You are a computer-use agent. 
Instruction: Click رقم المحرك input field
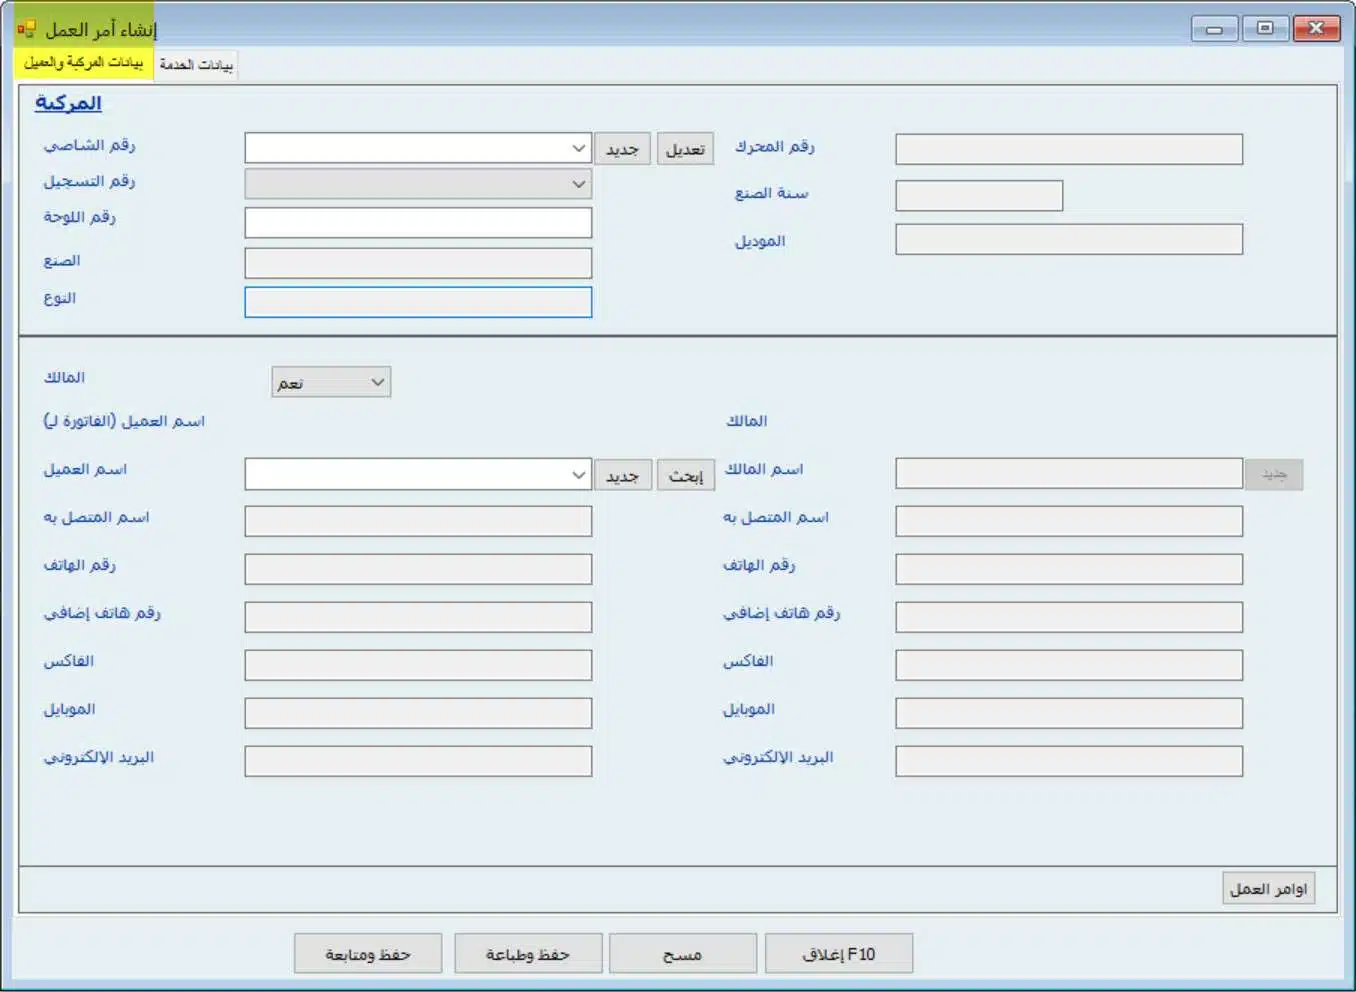1069,149
